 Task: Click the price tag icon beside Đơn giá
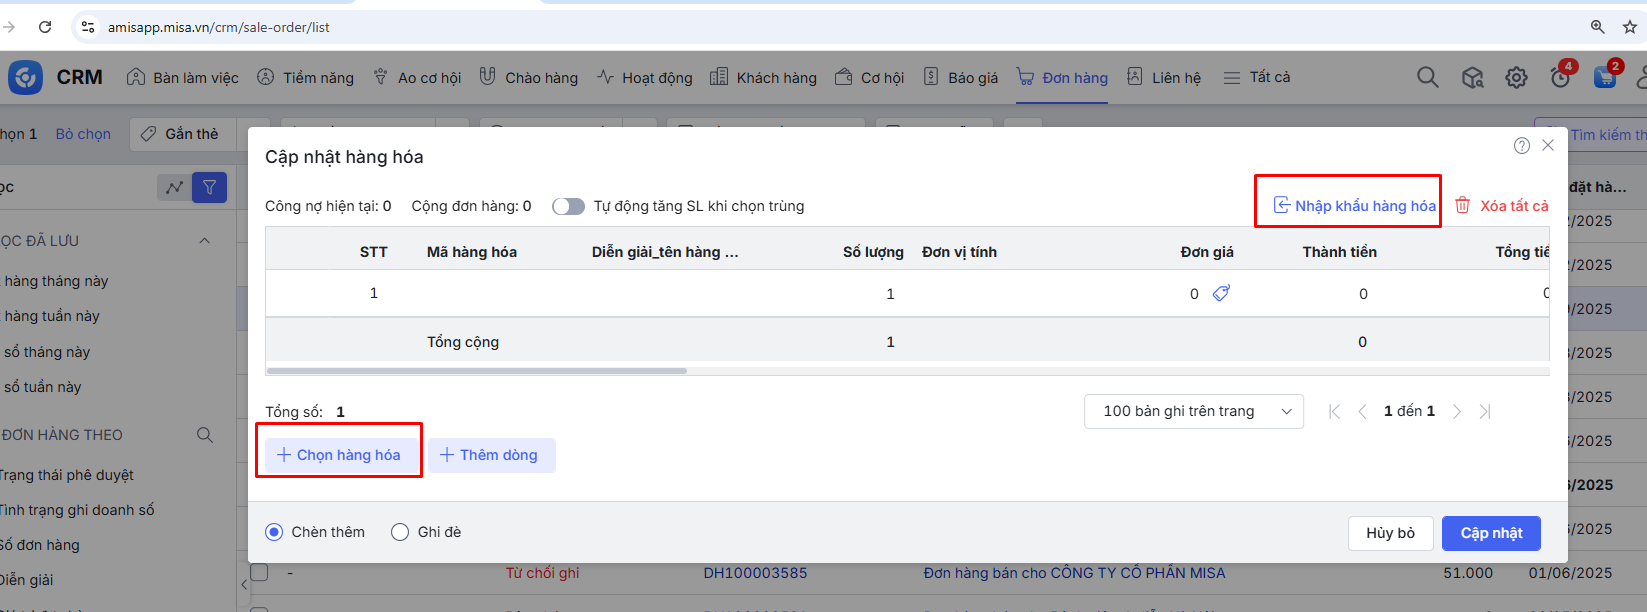point(1221,293)
